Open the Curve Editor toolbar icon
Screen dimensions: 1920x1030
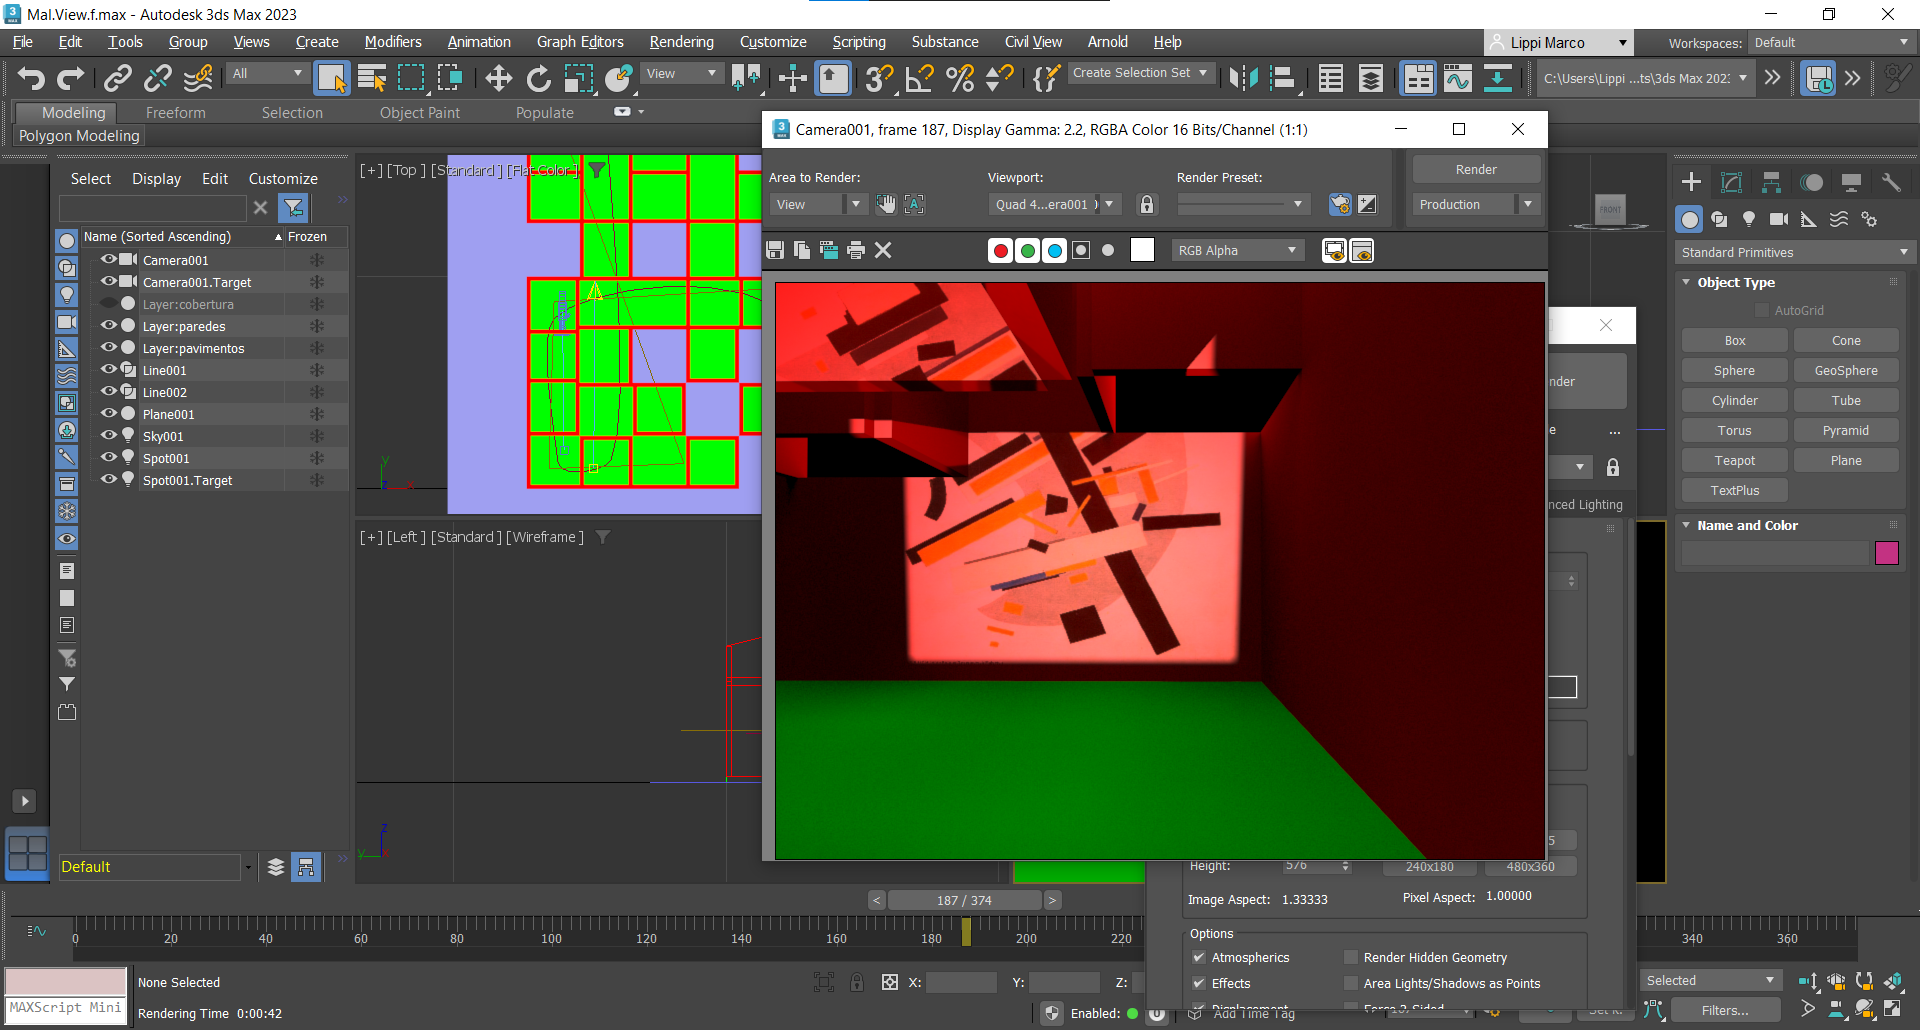[x=1458, y=78]
